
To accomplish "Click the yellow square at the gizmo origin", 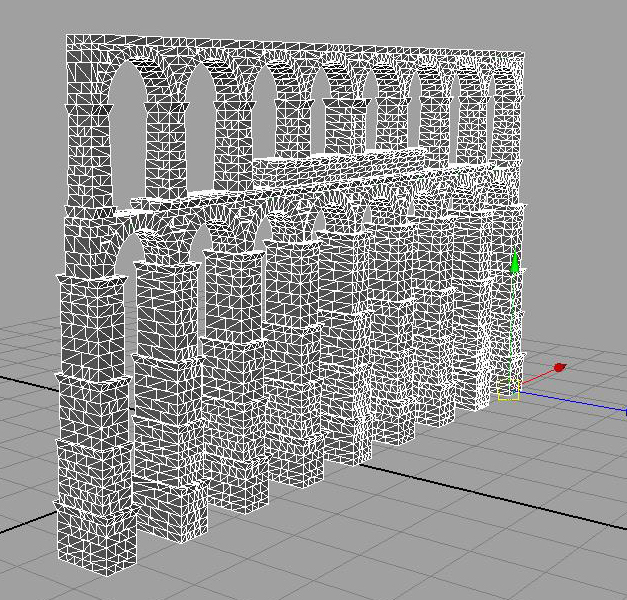I will [508, 390].
